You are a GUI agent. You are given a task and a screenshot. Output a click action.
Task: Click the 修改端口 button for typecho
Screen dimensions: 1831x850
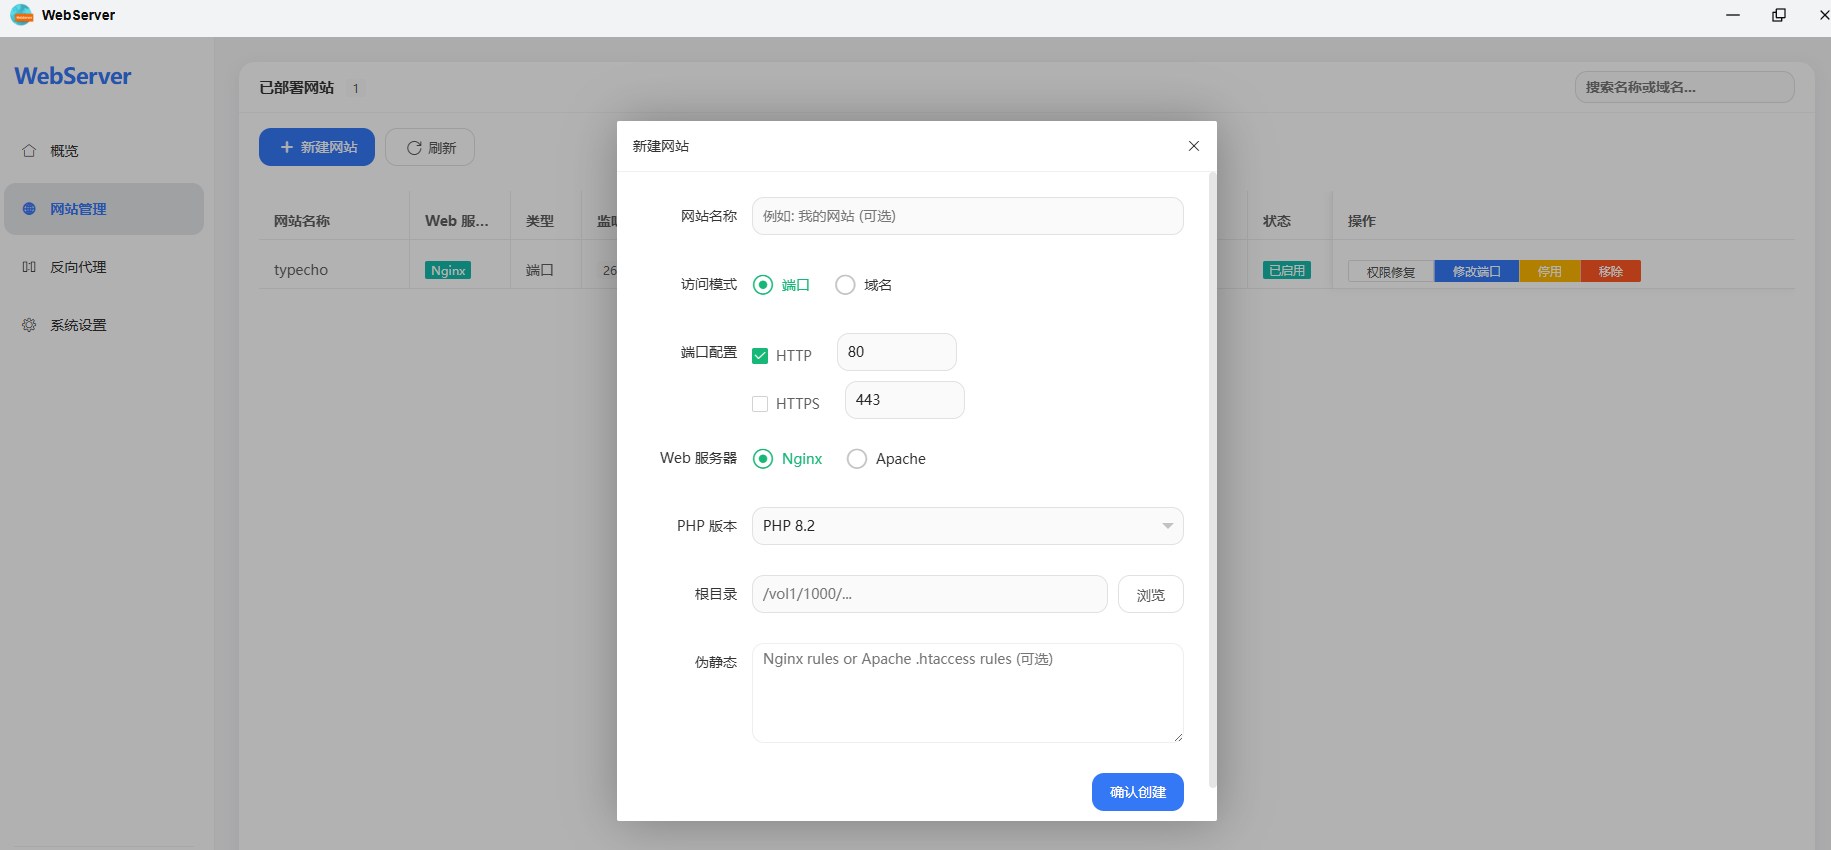(x=1477, y=271)
